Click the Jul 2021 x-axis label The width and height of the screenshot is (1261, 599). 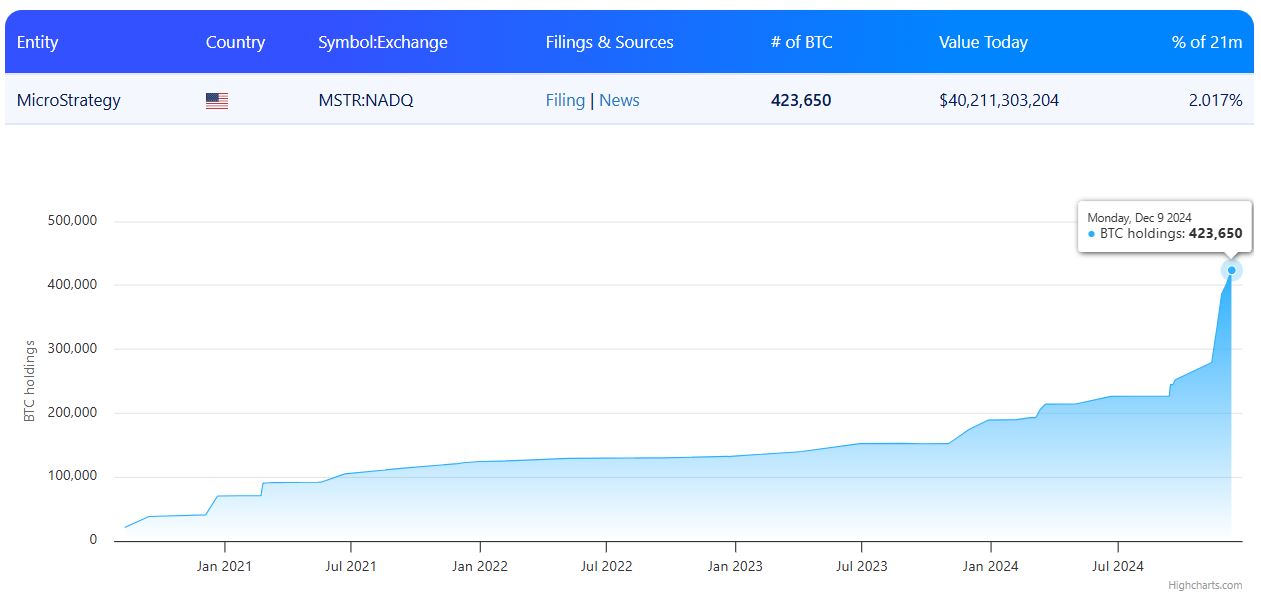click(x=351, y=566)
